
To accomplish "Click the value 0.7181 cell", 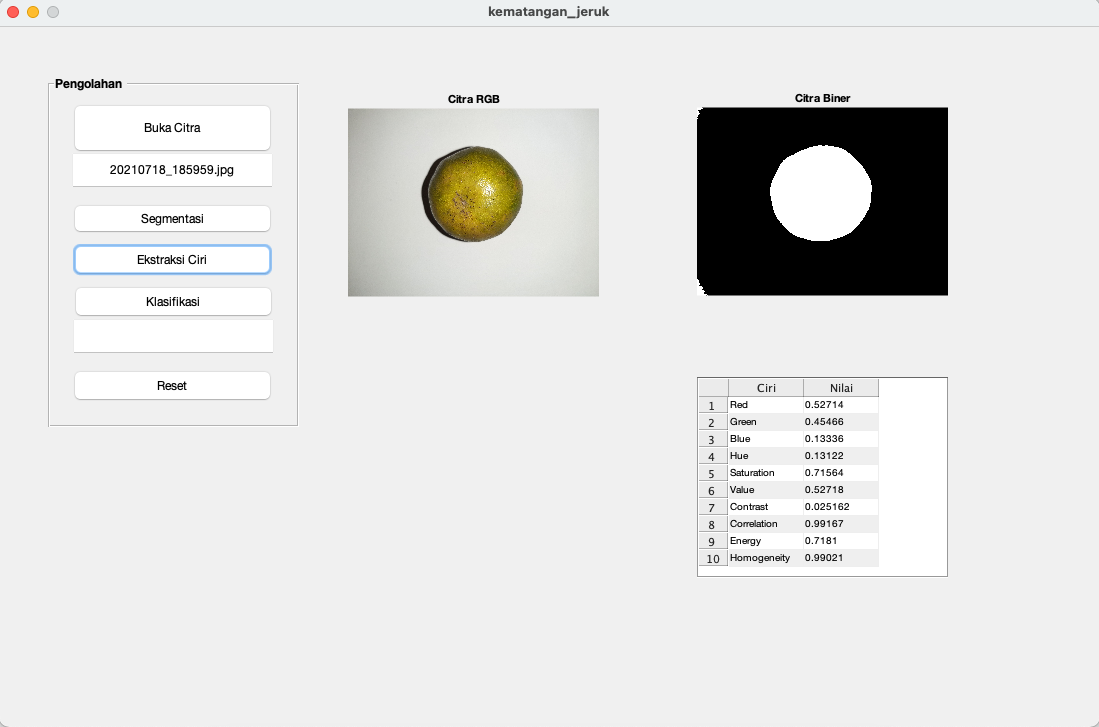I will (841, 541).
